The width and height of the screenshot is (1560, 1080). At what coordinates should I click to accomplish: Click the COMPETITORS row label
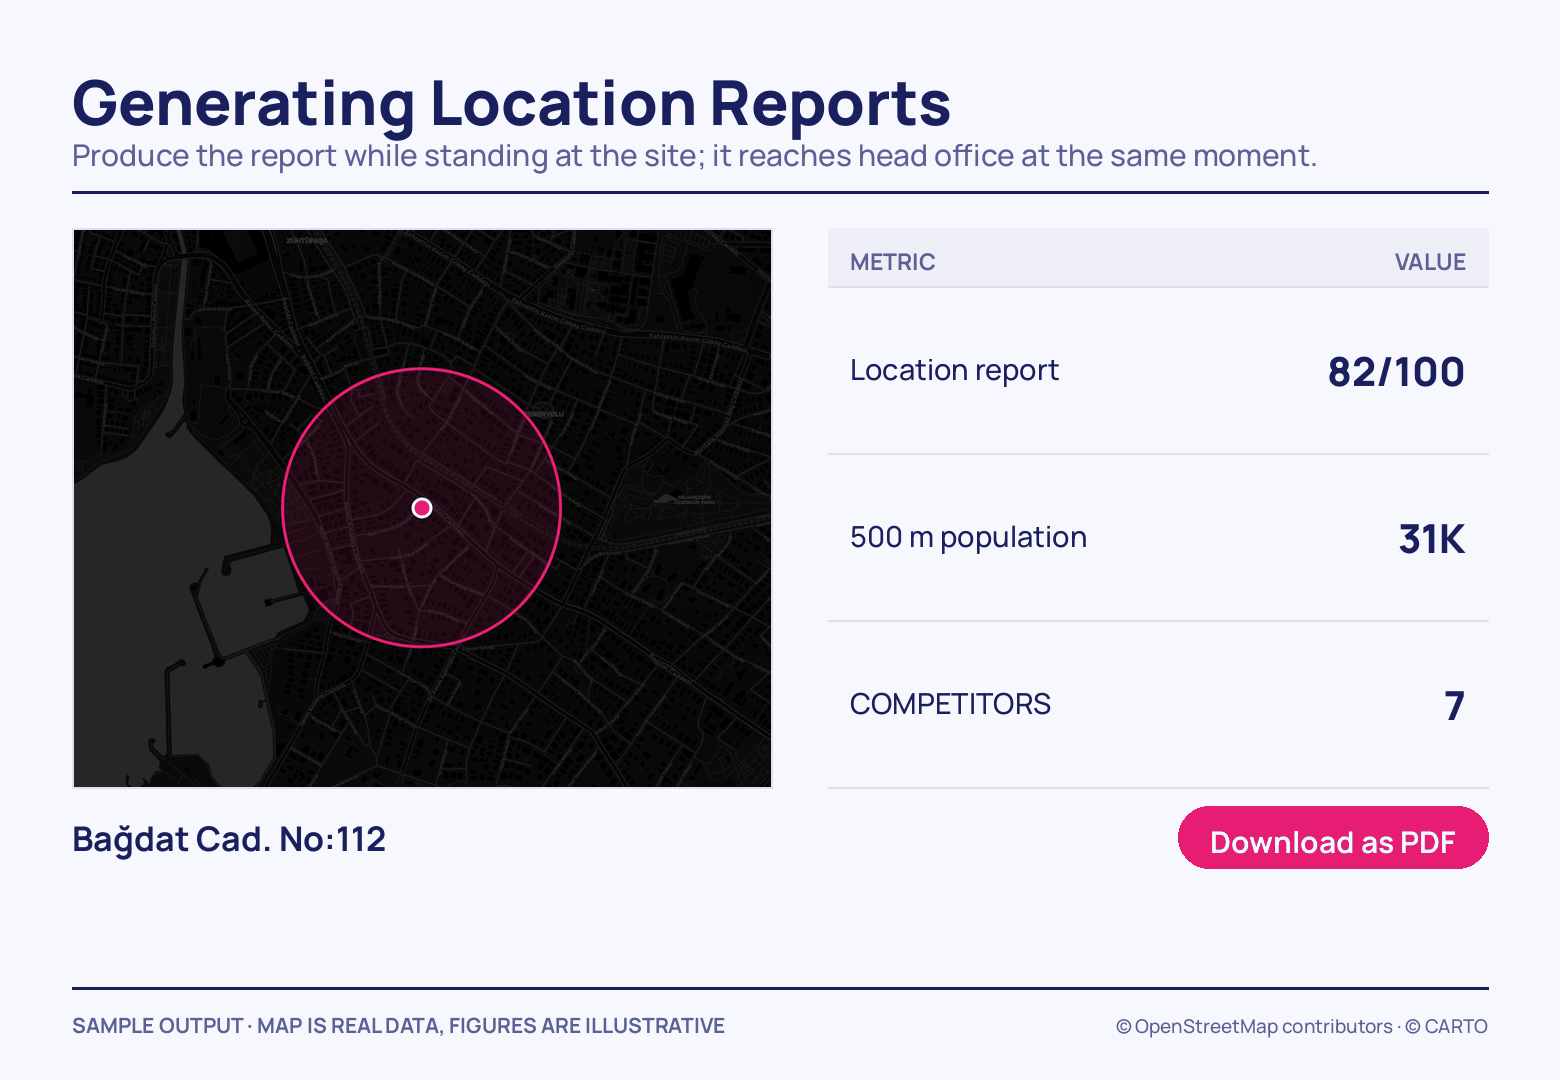point(950,704)
